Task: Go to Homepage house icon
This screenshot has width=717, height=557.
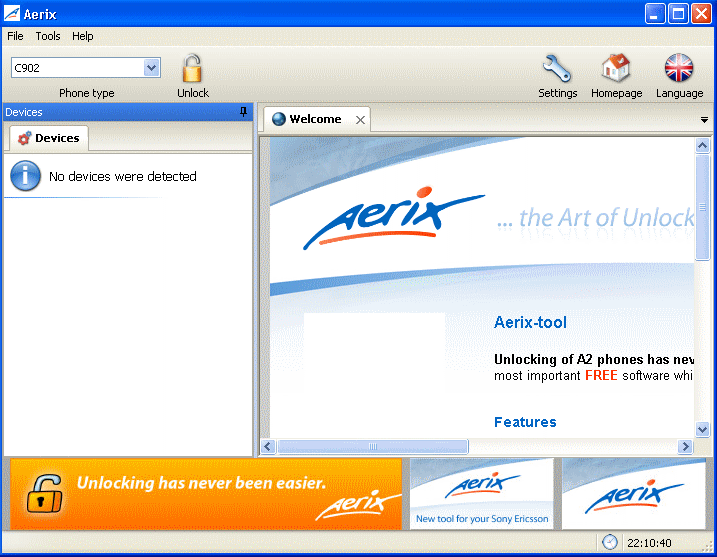Action: coord(616,68)
